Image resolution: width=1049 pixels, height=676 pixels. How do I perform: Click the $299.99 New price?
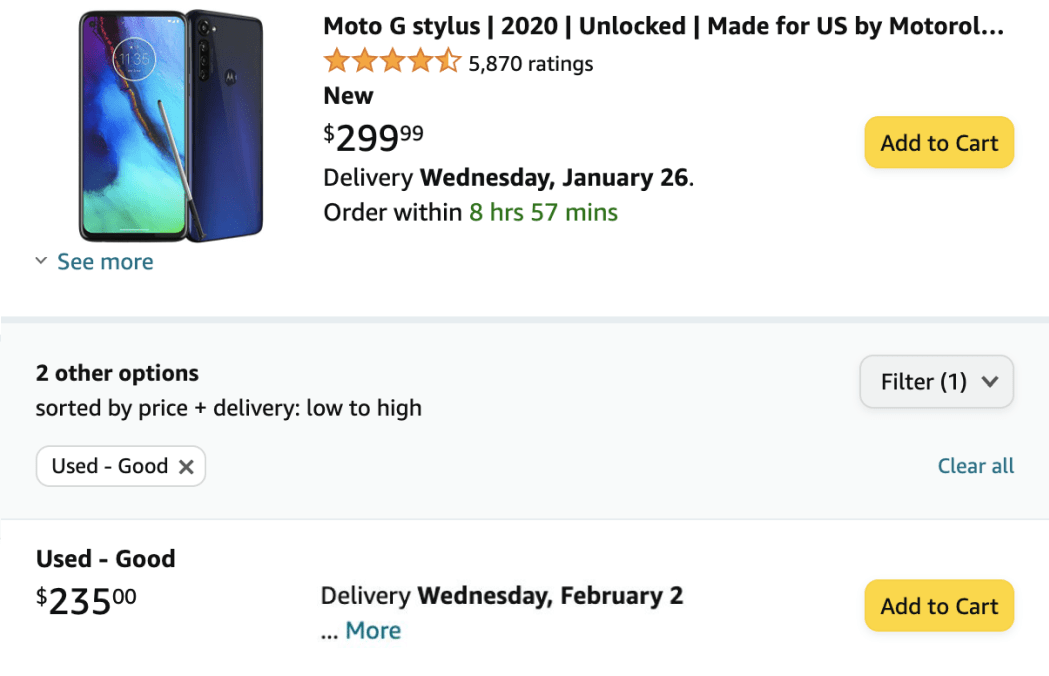373,137
